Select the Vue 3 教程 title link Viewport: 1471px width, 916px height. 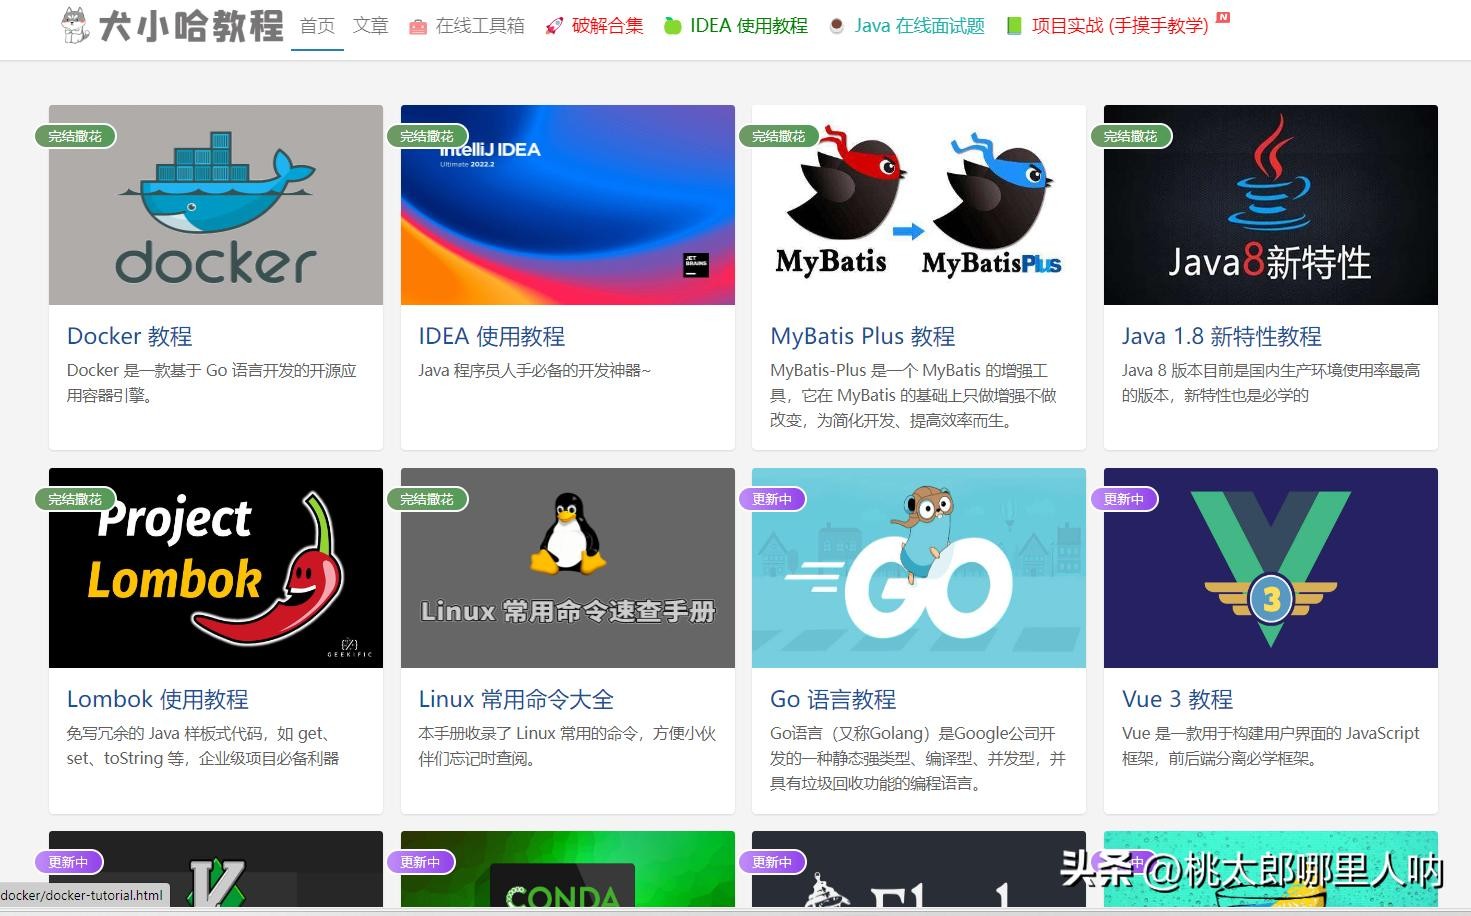(x=1176, y=699)
